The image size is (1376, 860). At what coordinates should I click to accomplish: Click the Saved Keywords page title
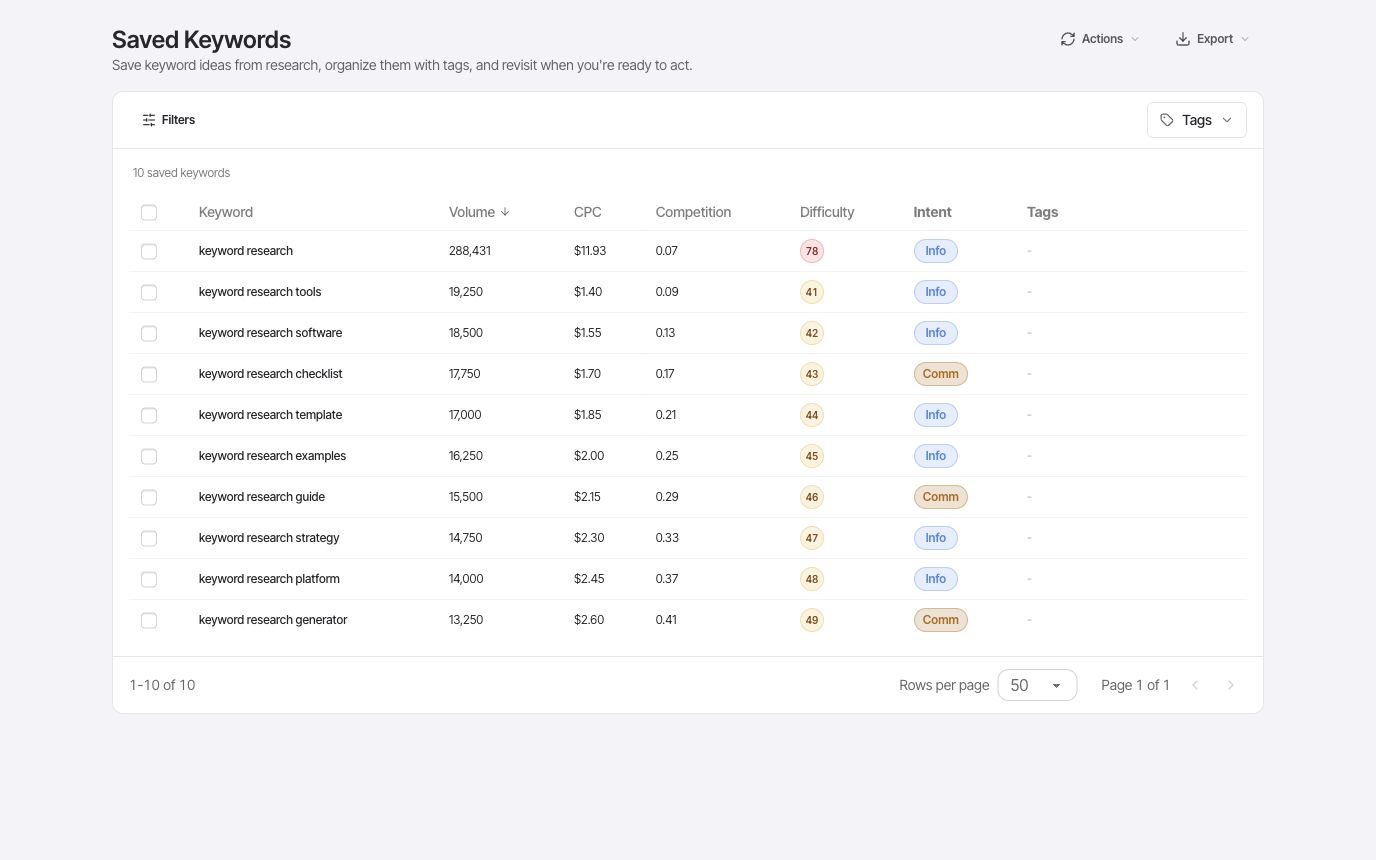(x=201, y=40)
